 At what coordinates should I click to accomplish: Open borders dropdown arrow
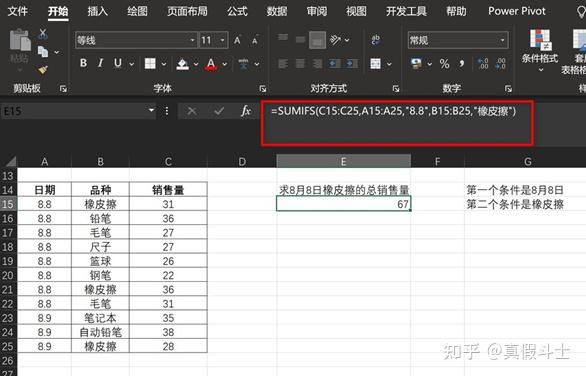(164, 64)
